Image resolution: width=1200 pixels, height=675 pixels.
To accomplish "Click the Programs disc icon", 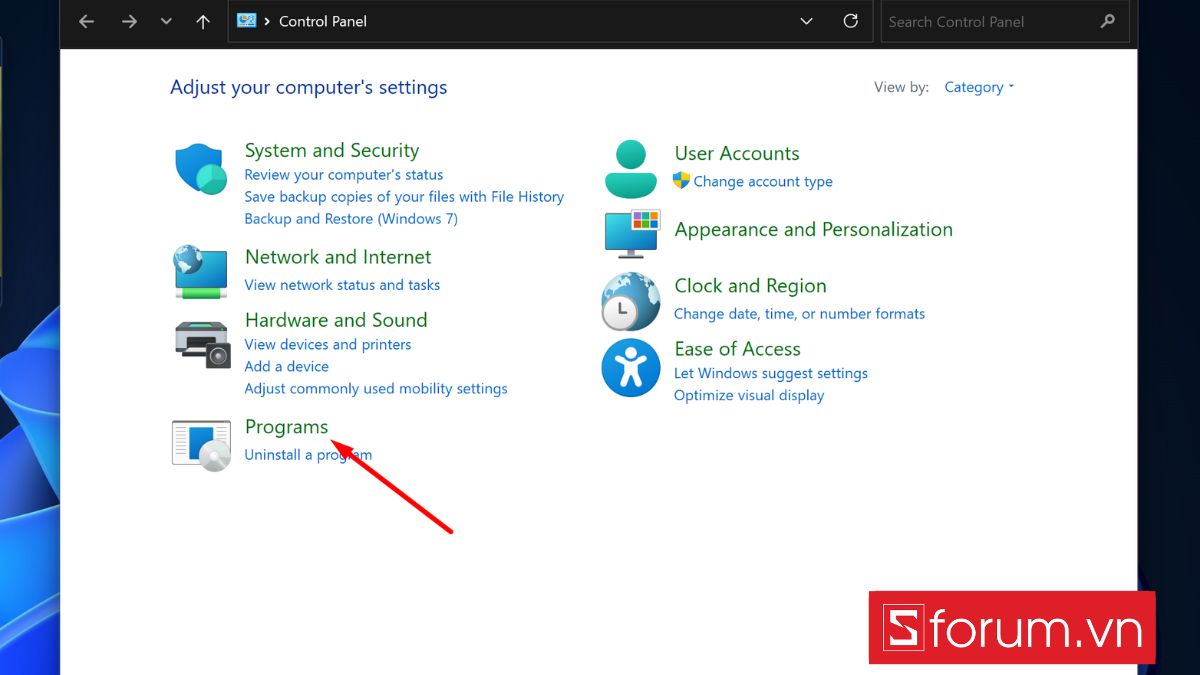I will (201, 445).
